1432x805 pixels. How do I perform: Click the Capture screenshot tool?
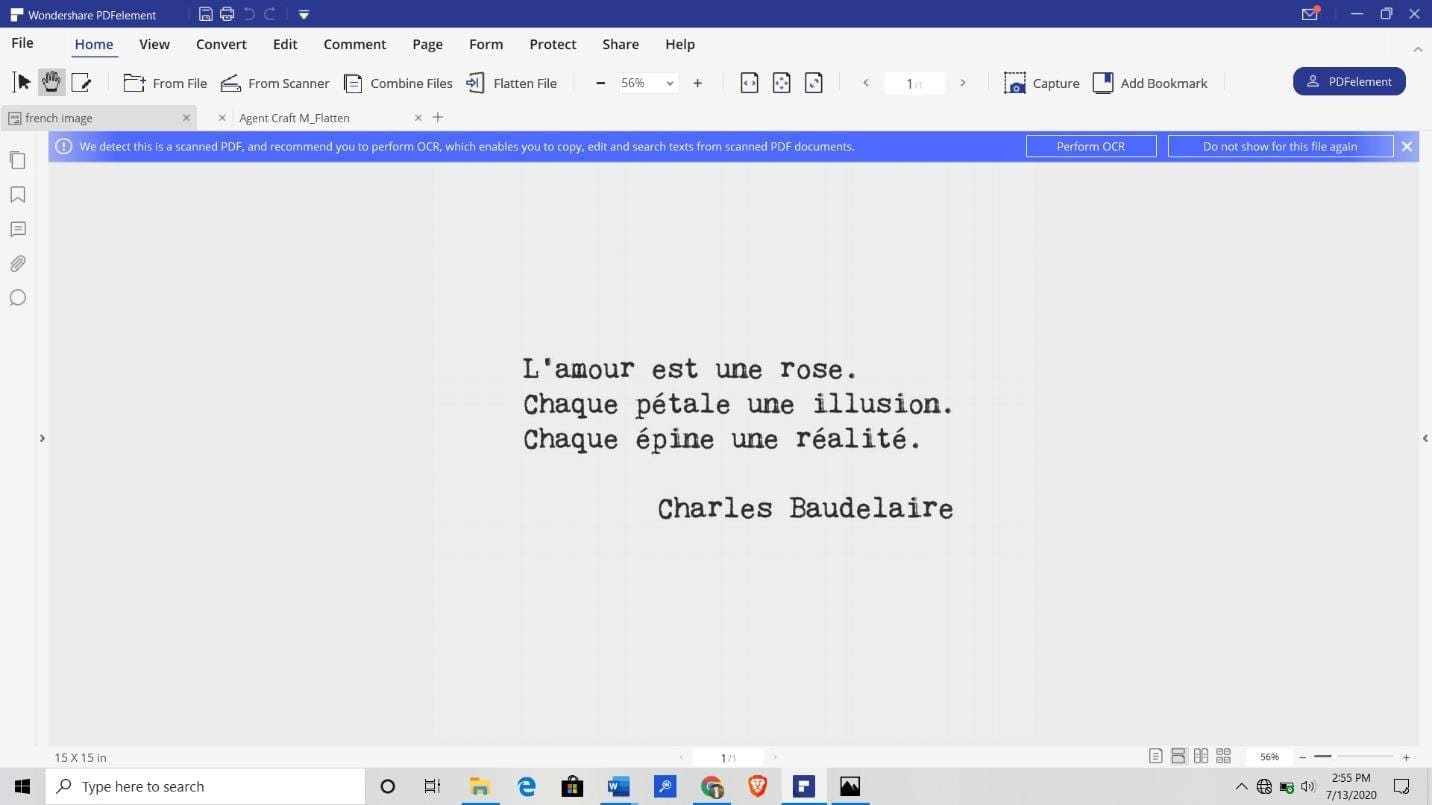1042,83
